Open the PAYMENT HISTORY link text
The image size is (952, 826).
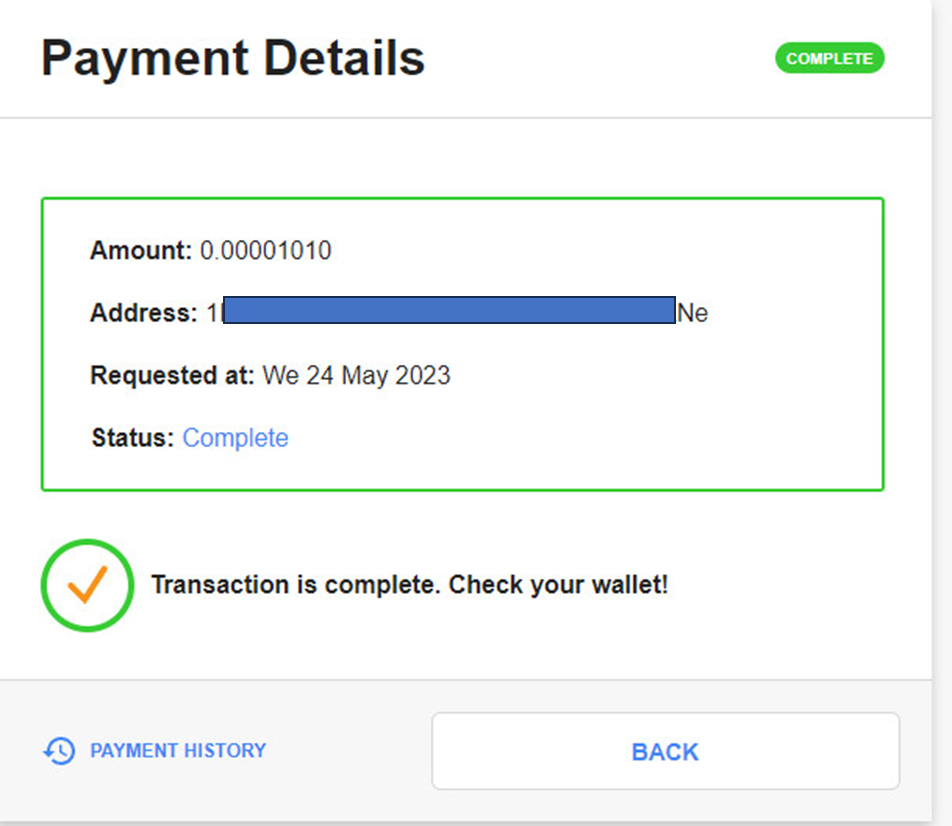tap(178, 751)
